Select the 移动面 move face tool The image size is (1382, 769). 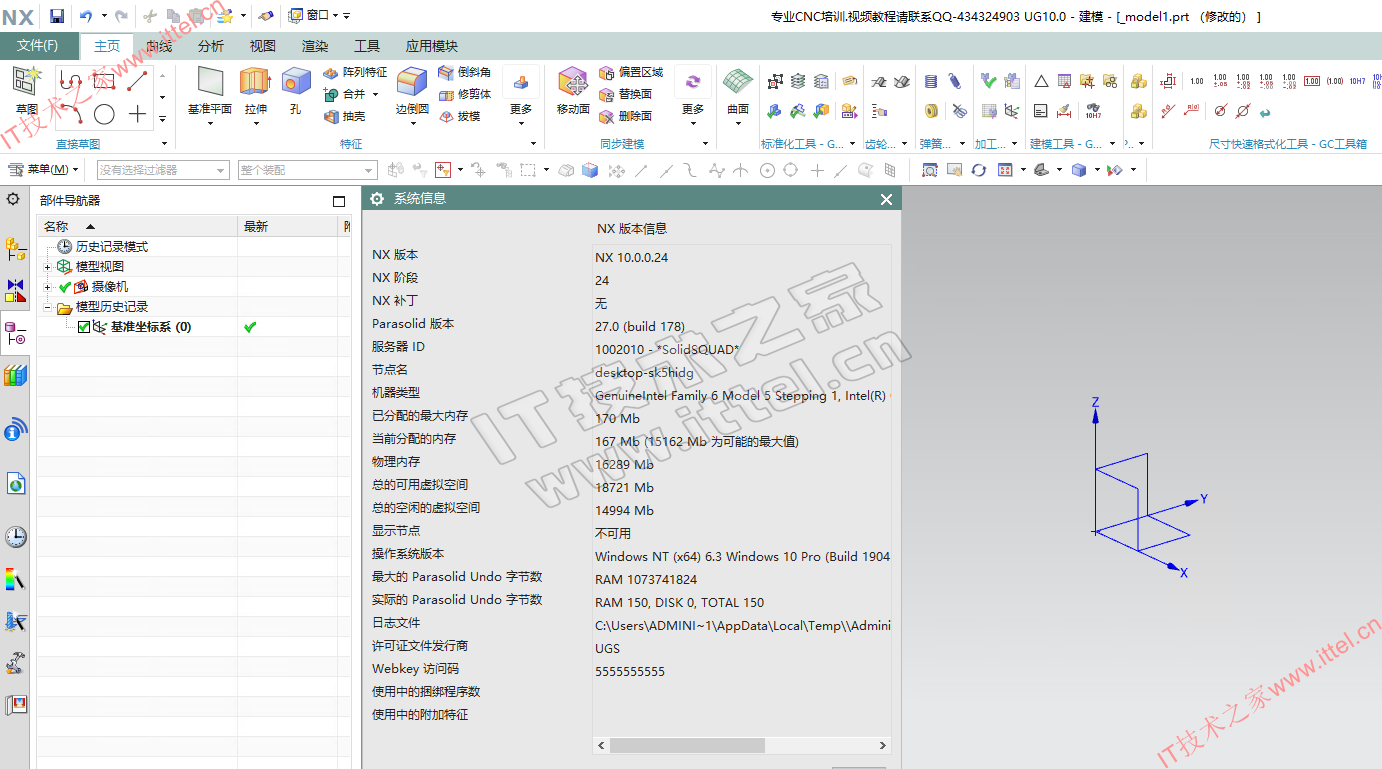pyautogui.click(x=573, y=91)
